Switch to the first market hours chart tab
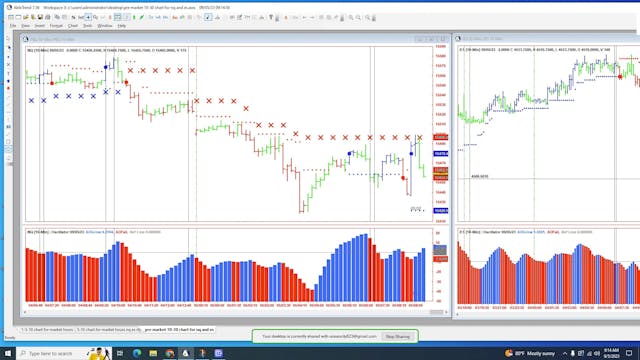Image resolution: width=640 pixels, height=360 pixels. [x=47, y=329]
